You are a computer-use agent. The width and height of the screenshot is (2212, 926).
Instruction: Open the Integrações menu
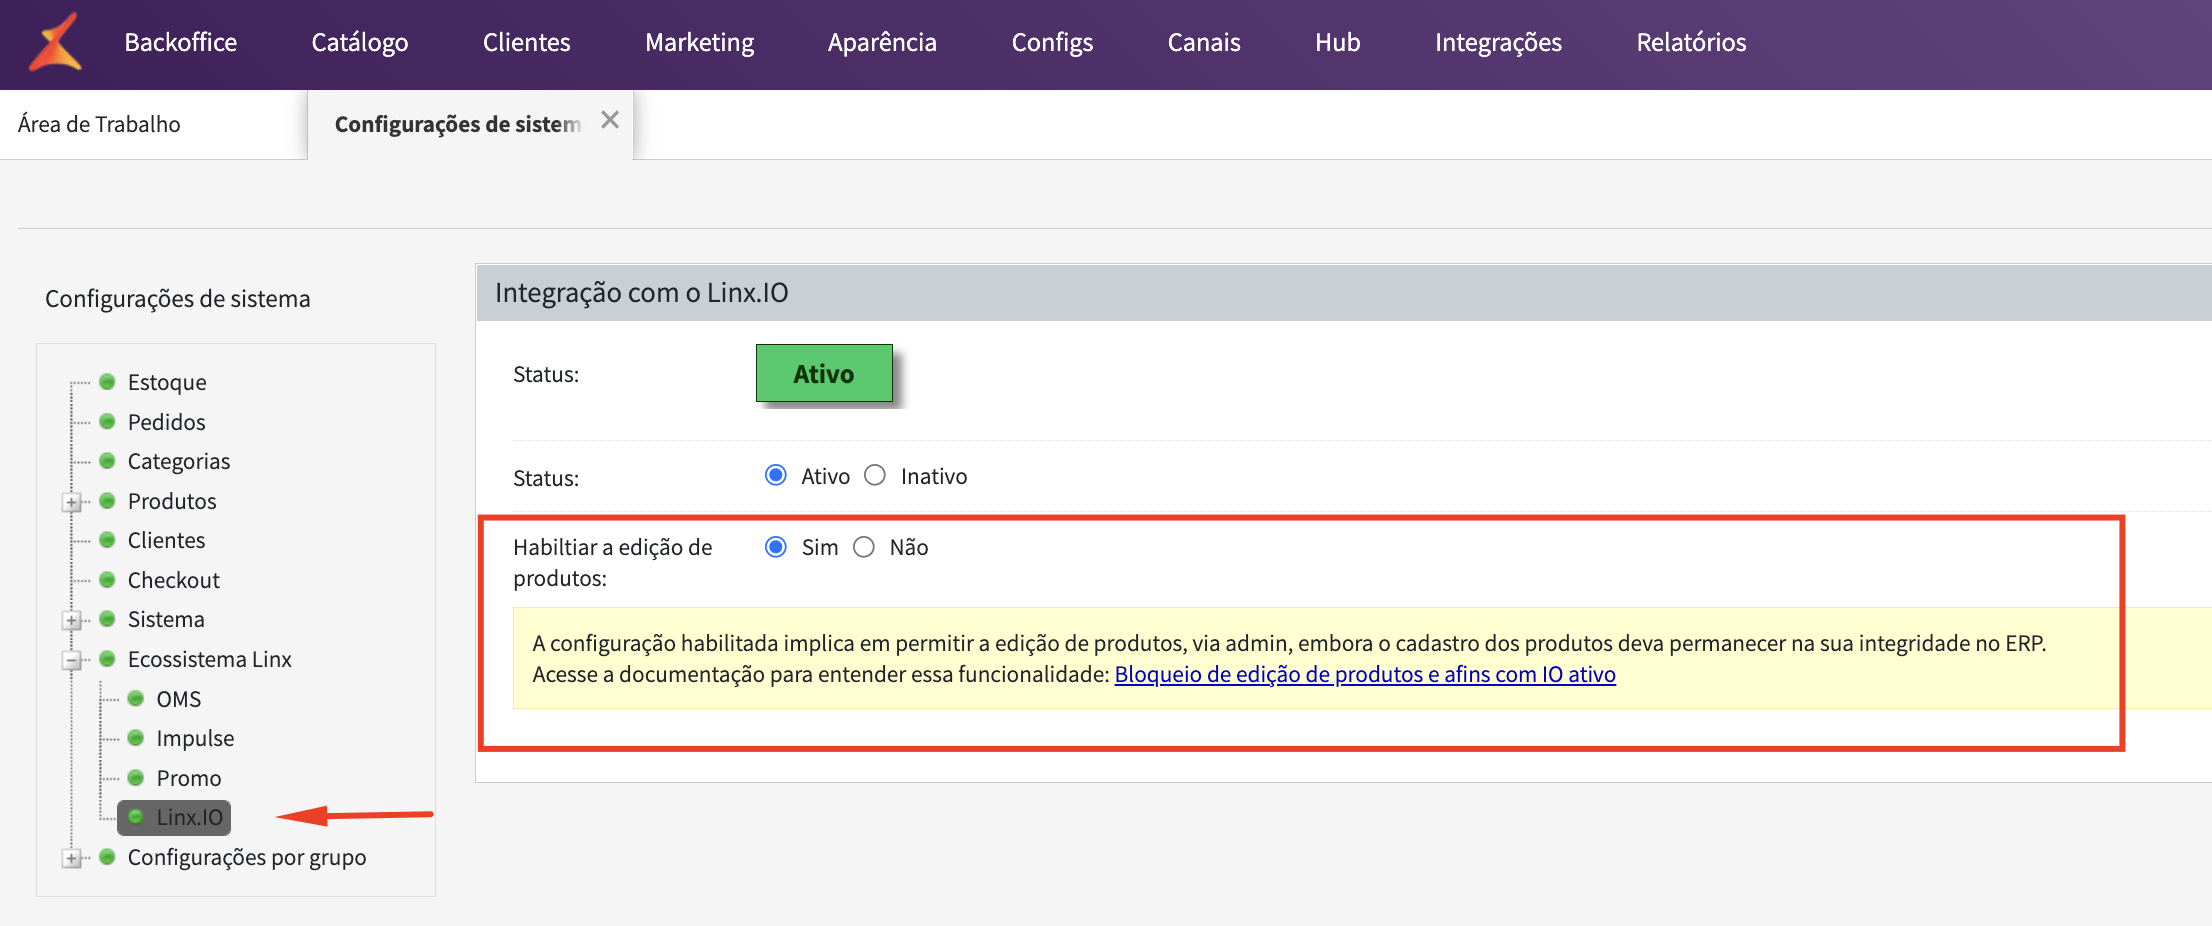pos(1498,42)
